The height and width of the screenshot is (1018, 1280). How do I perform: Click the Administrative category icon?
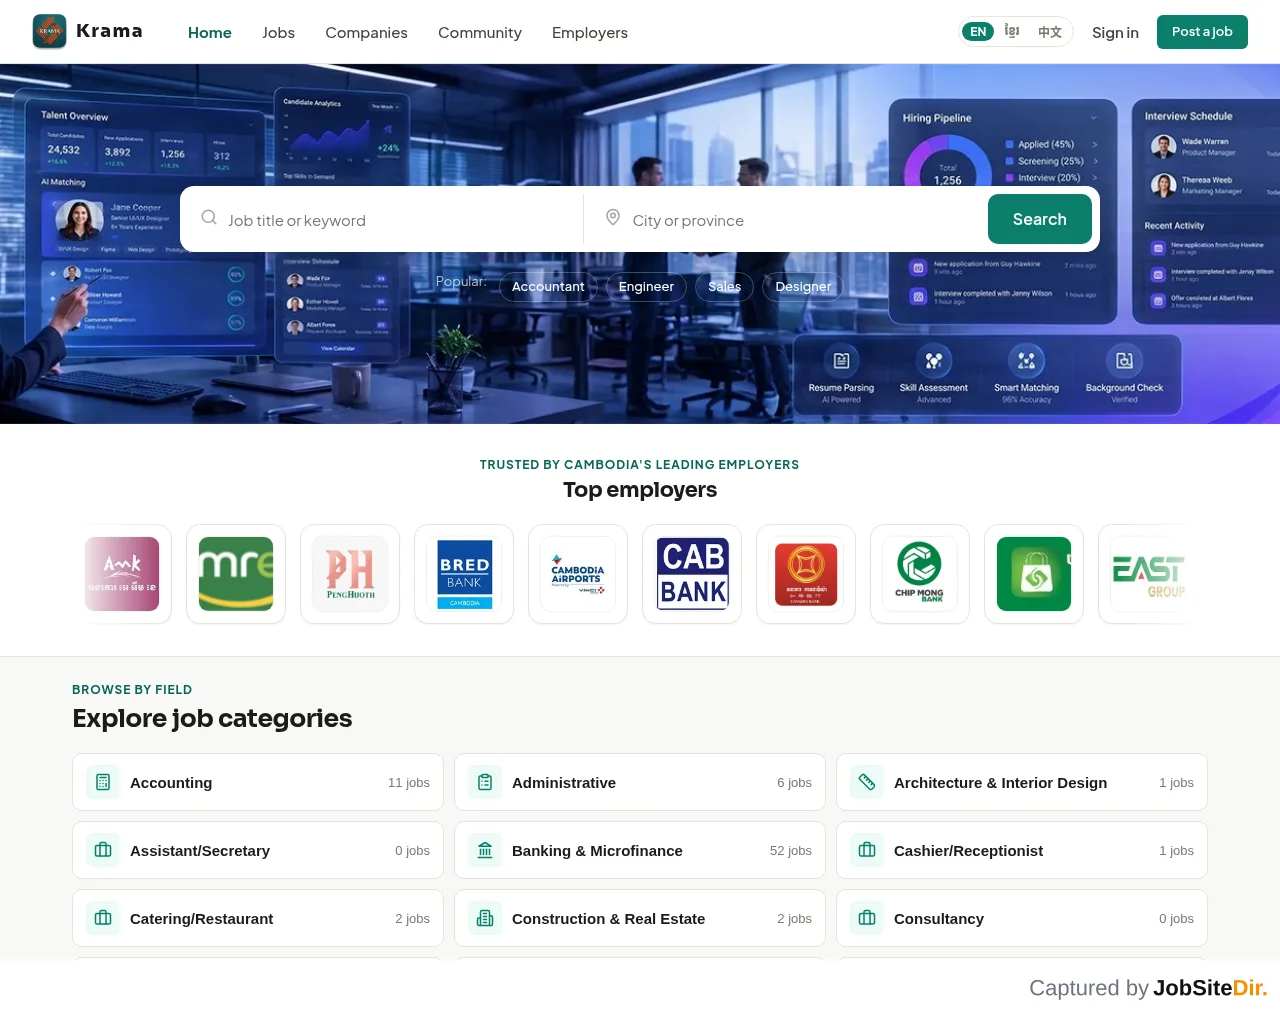485,782
